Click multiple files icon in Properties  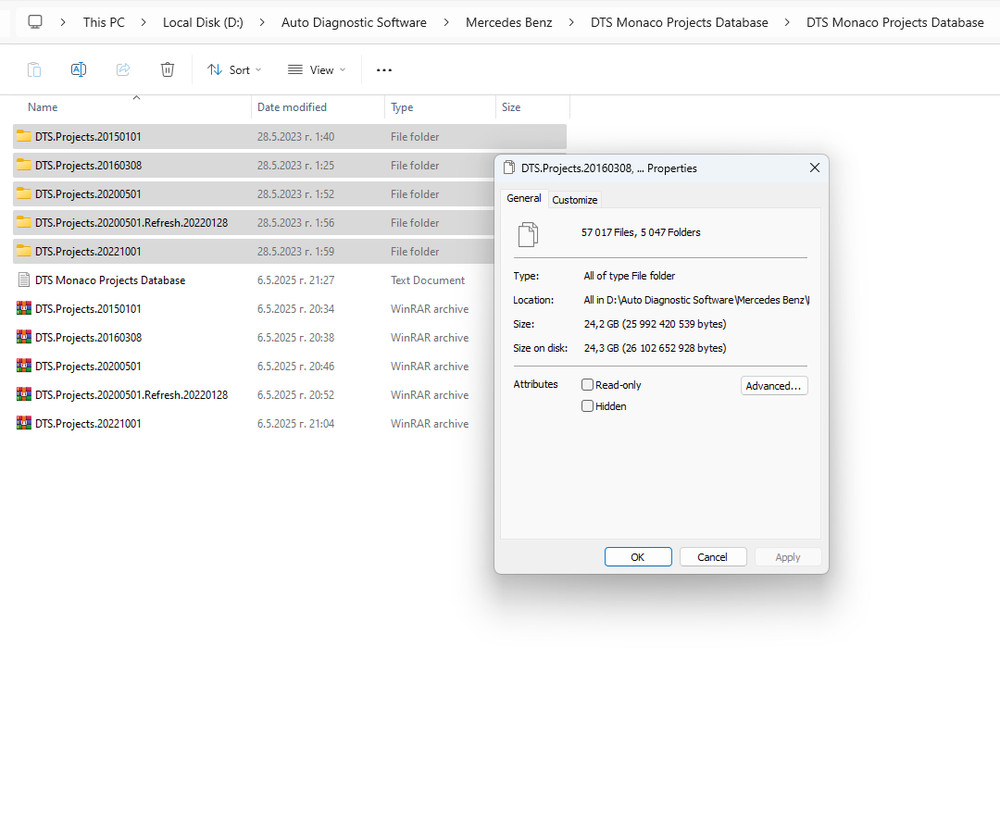pos(528,234)
